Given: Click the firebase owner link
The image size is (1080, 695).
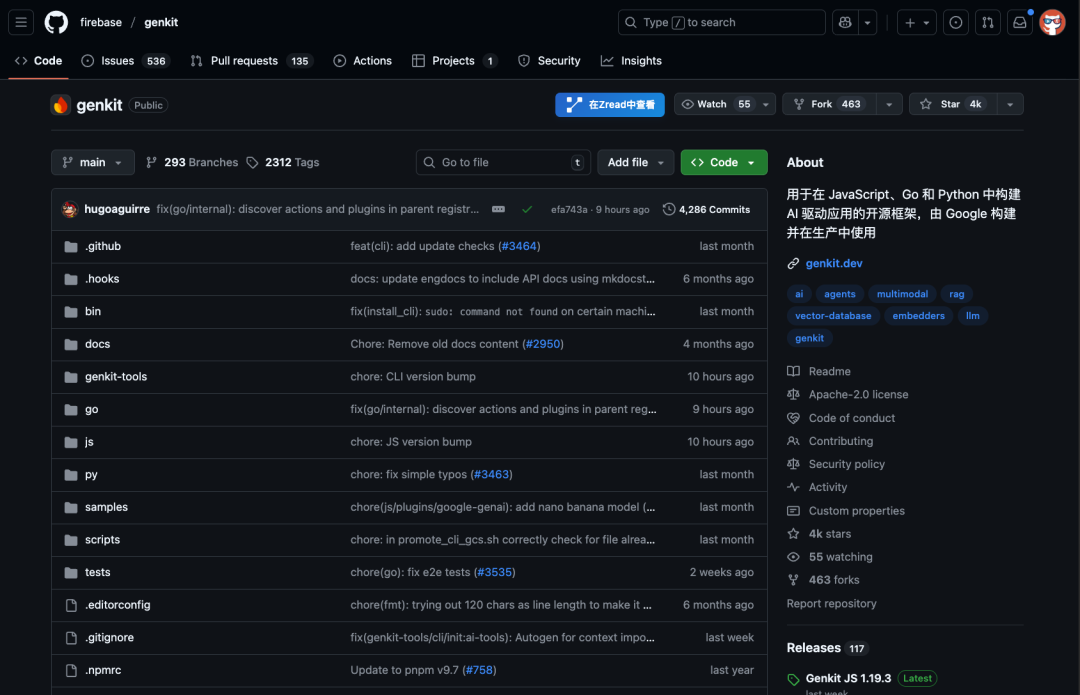Looking at the screenshot, I should (x=101, y=22).
